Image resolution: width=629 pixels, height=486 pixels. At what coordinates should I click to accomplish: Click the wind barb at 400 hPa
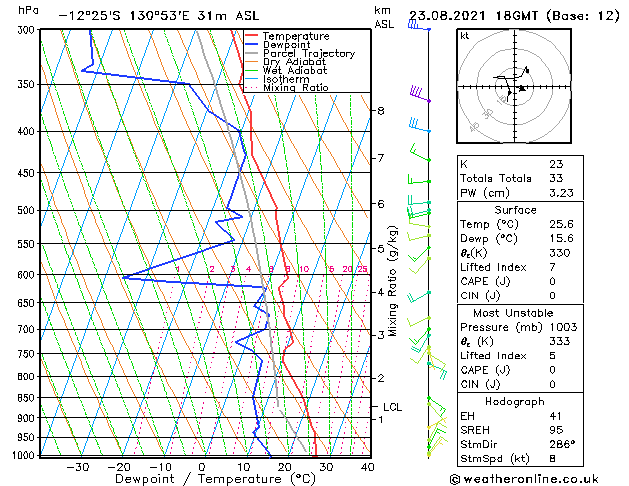[x=420, y=124]
